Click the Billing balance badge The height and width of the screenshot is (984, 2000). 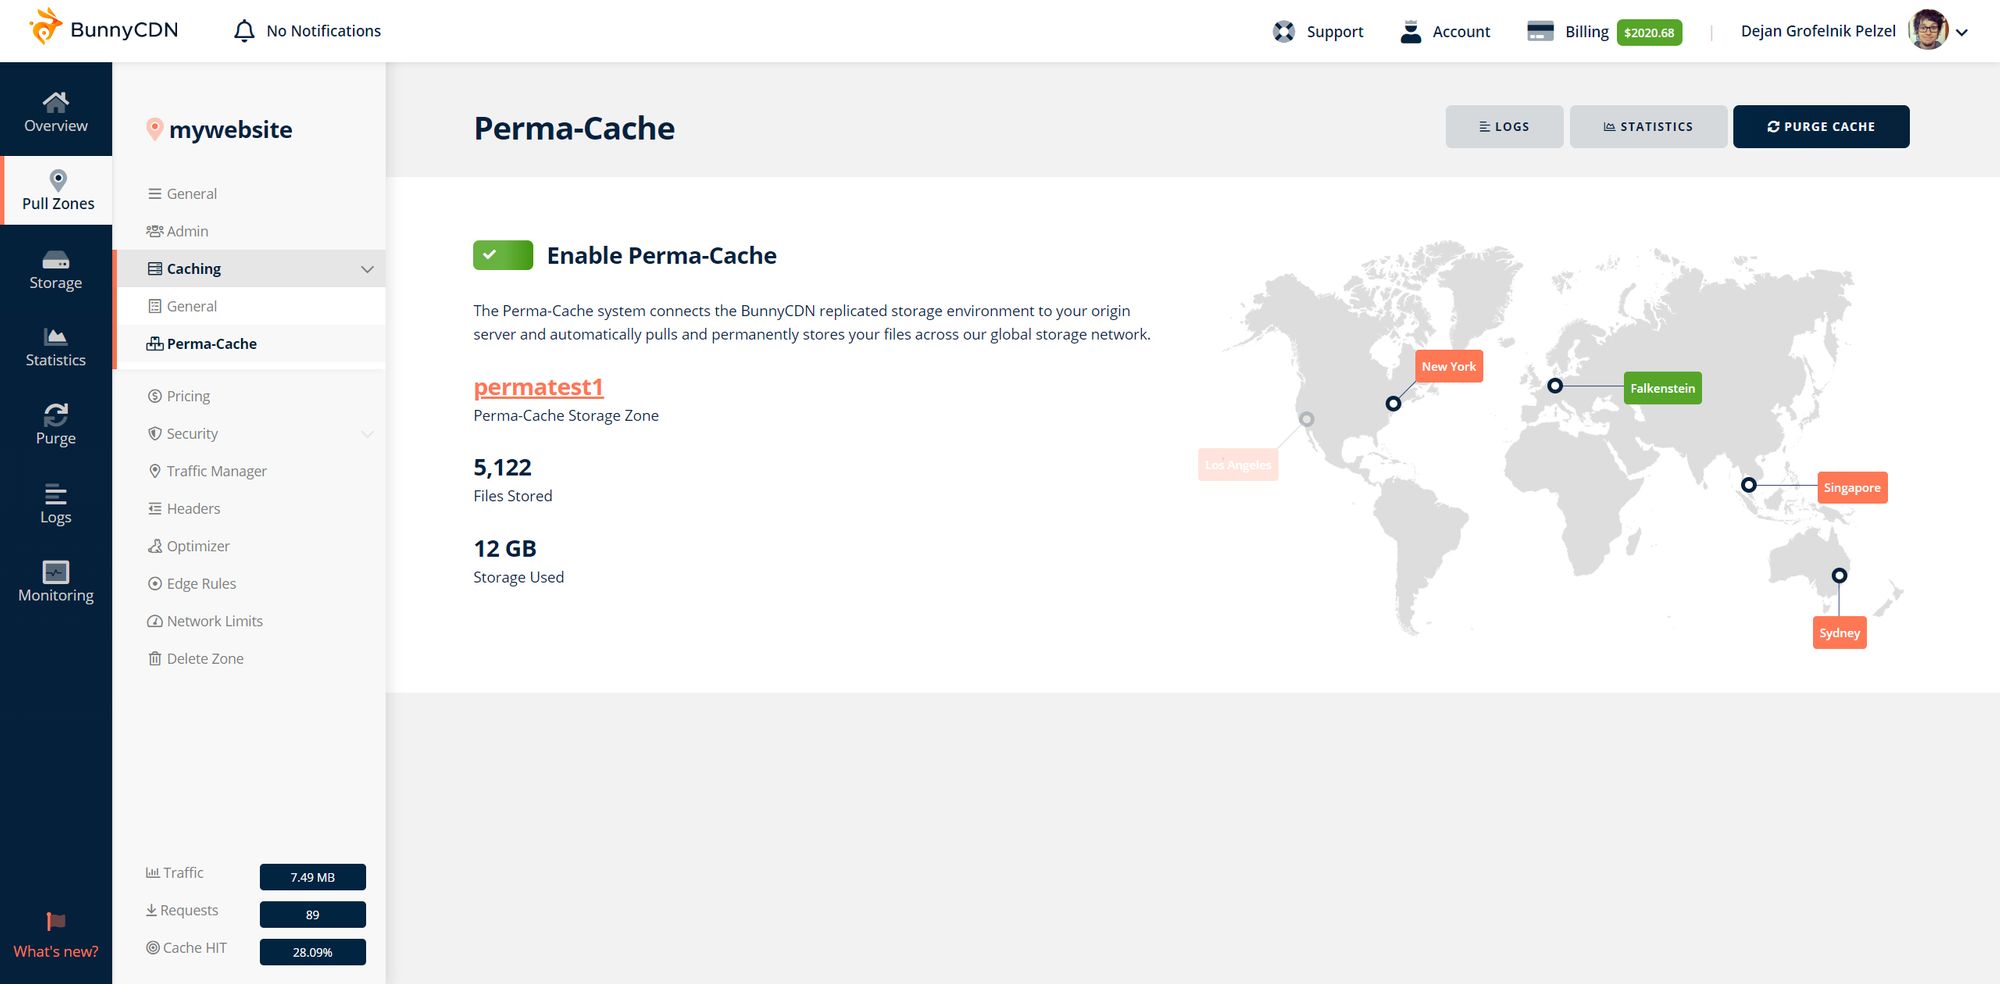[x=1649, y=32]
